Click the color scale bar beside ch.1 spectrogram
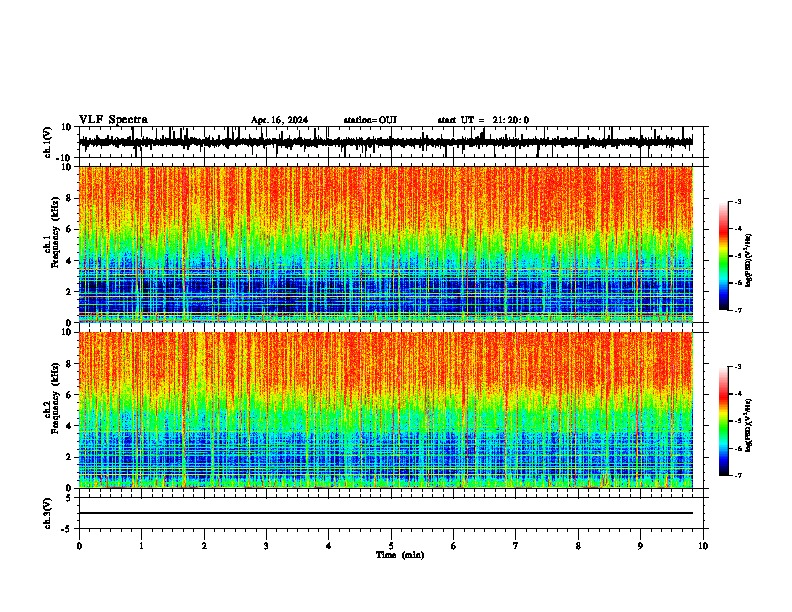 (x=724, y=256)
